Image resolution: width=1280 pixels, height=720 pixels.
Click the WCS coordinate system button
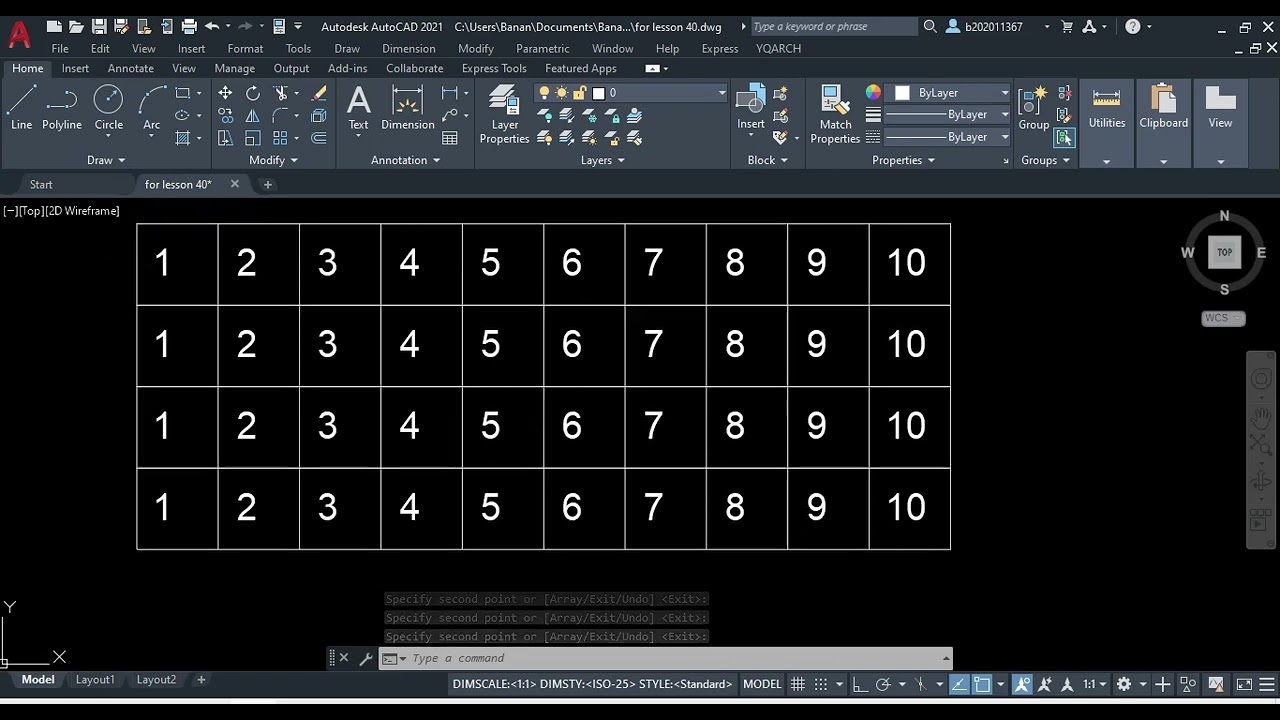[1223, 318]
